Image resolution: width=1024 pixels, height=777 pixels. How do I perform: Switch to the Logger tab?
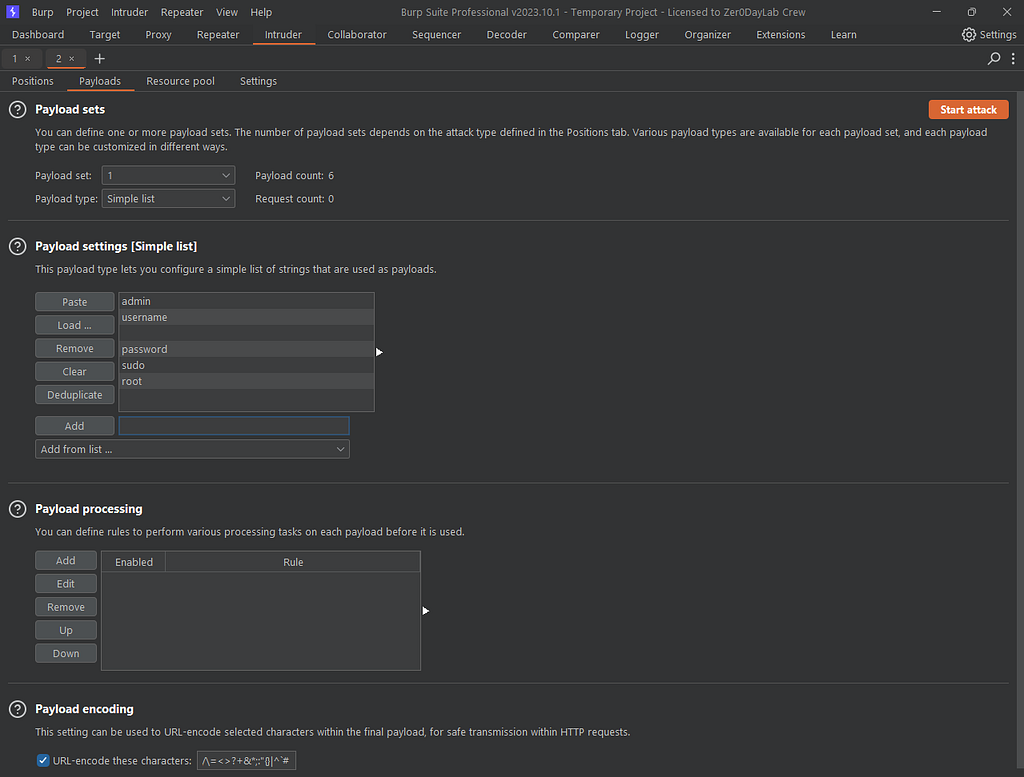pyautogui.click(x=642, y=35)
